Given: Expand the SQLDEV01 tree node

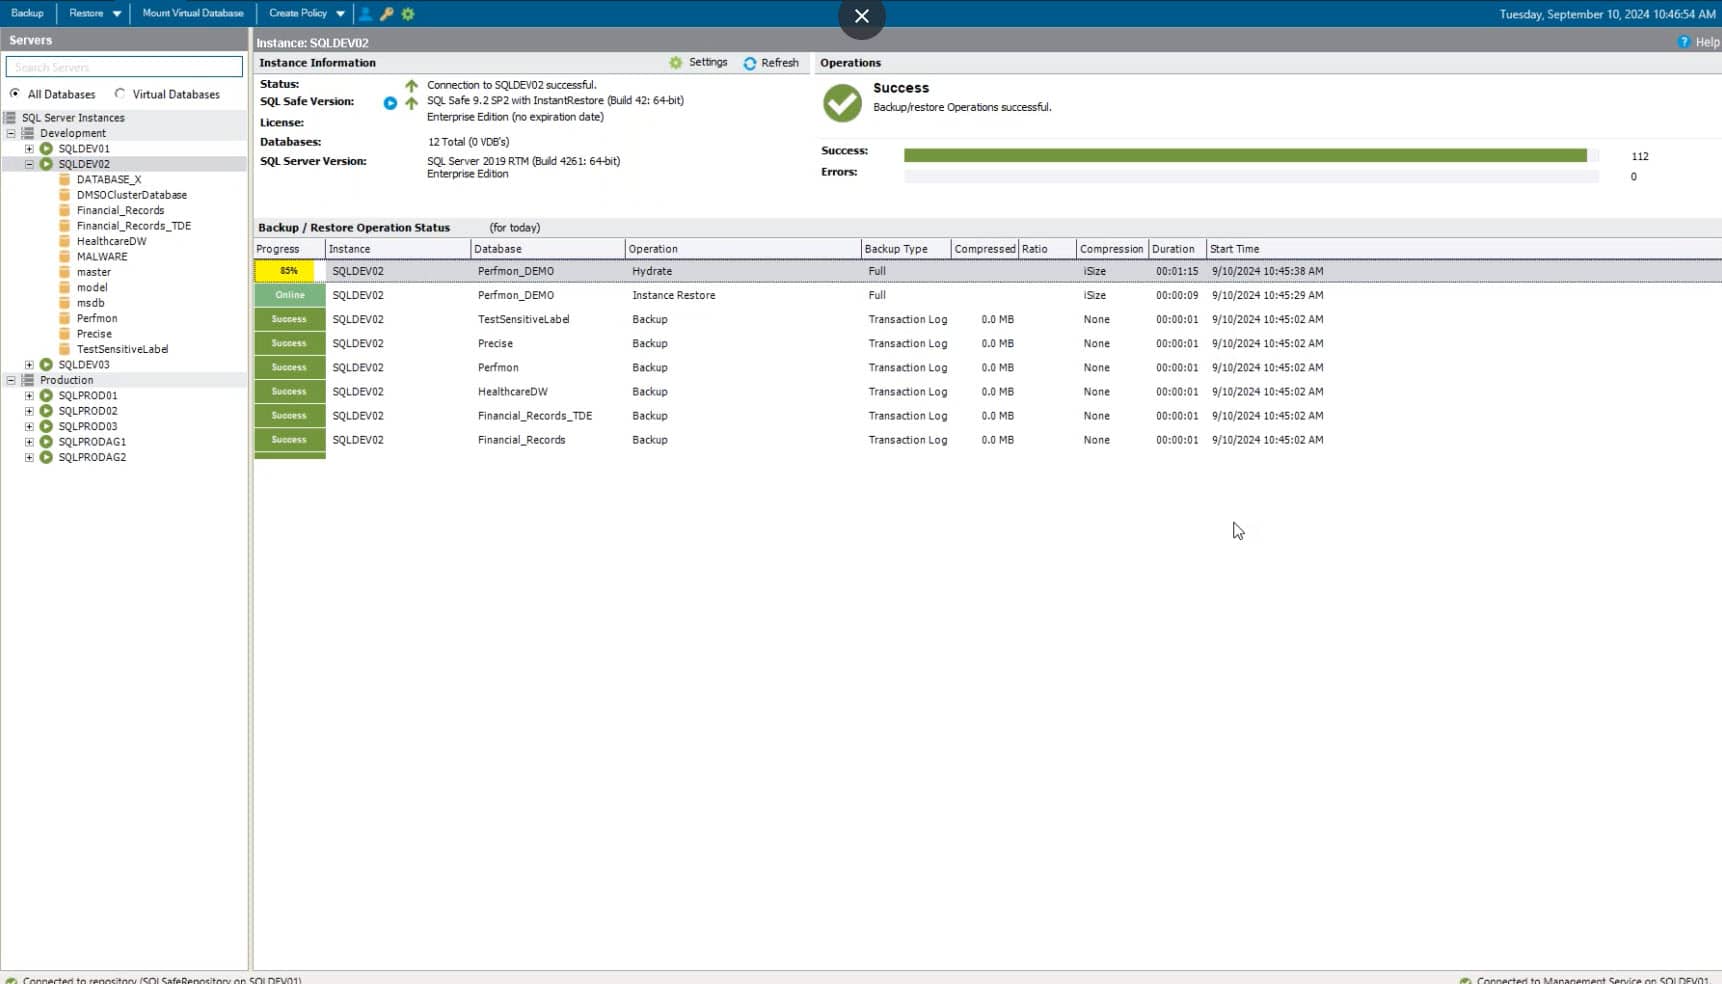Looking at the screenshot, I should 29,149.
